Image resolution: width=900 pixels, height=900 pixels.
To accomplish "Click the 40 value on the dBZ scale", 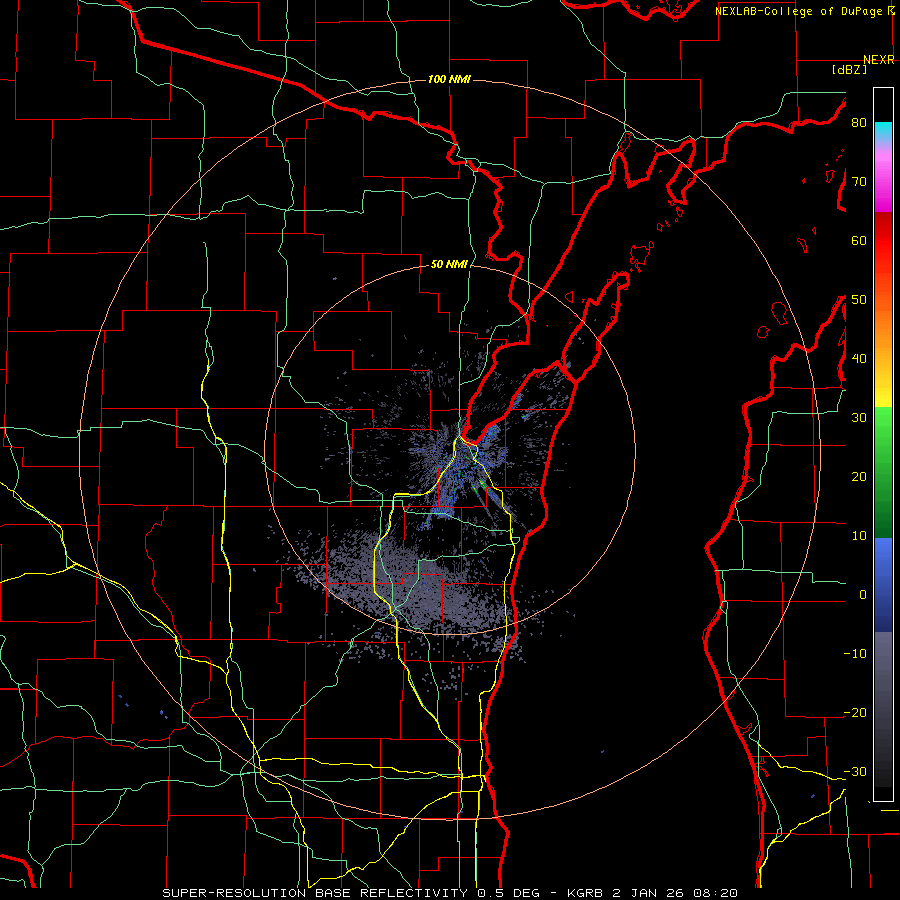I will pos(859,359).
